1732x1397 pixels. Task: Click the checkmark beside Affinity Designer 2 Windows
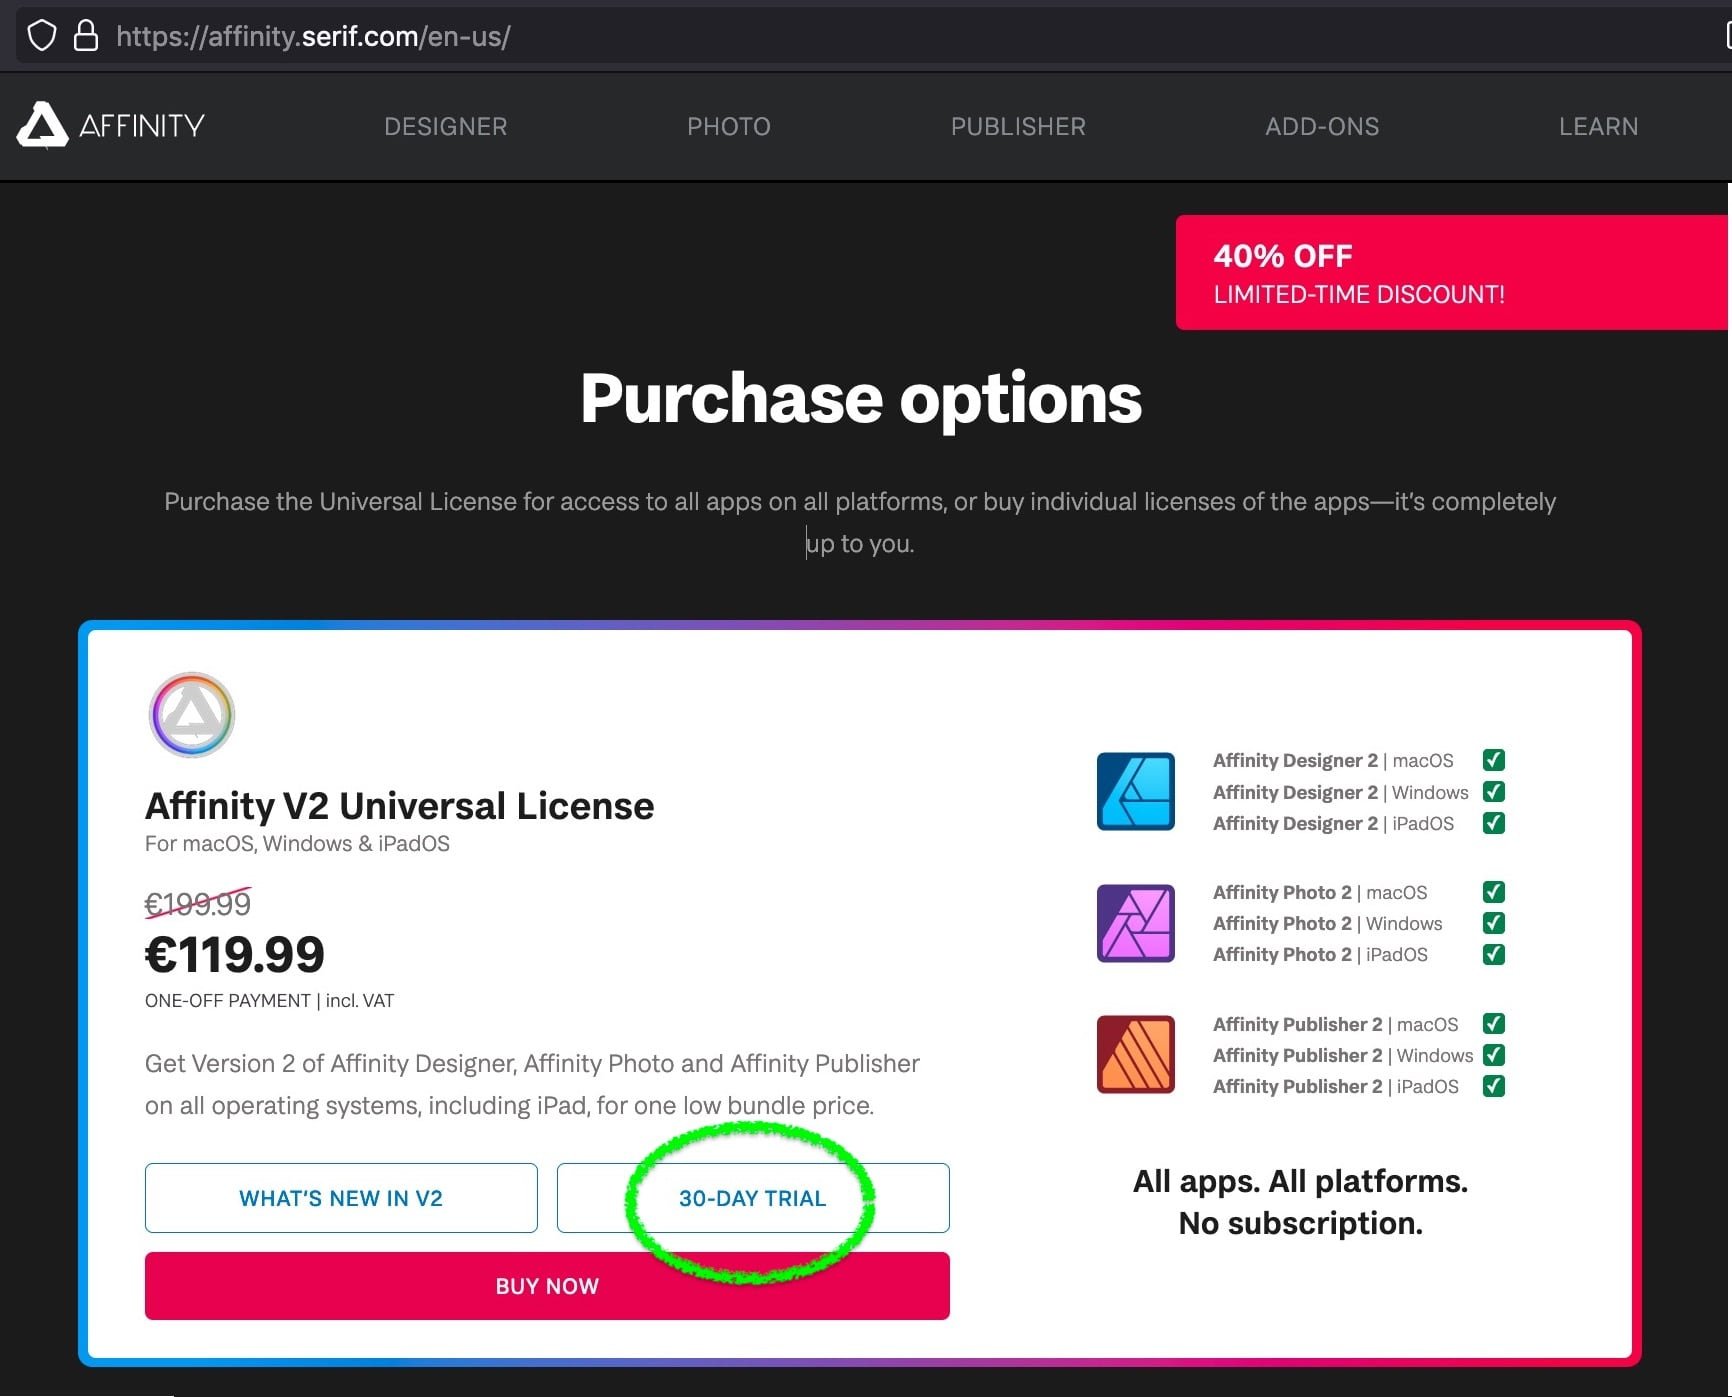1494,791
